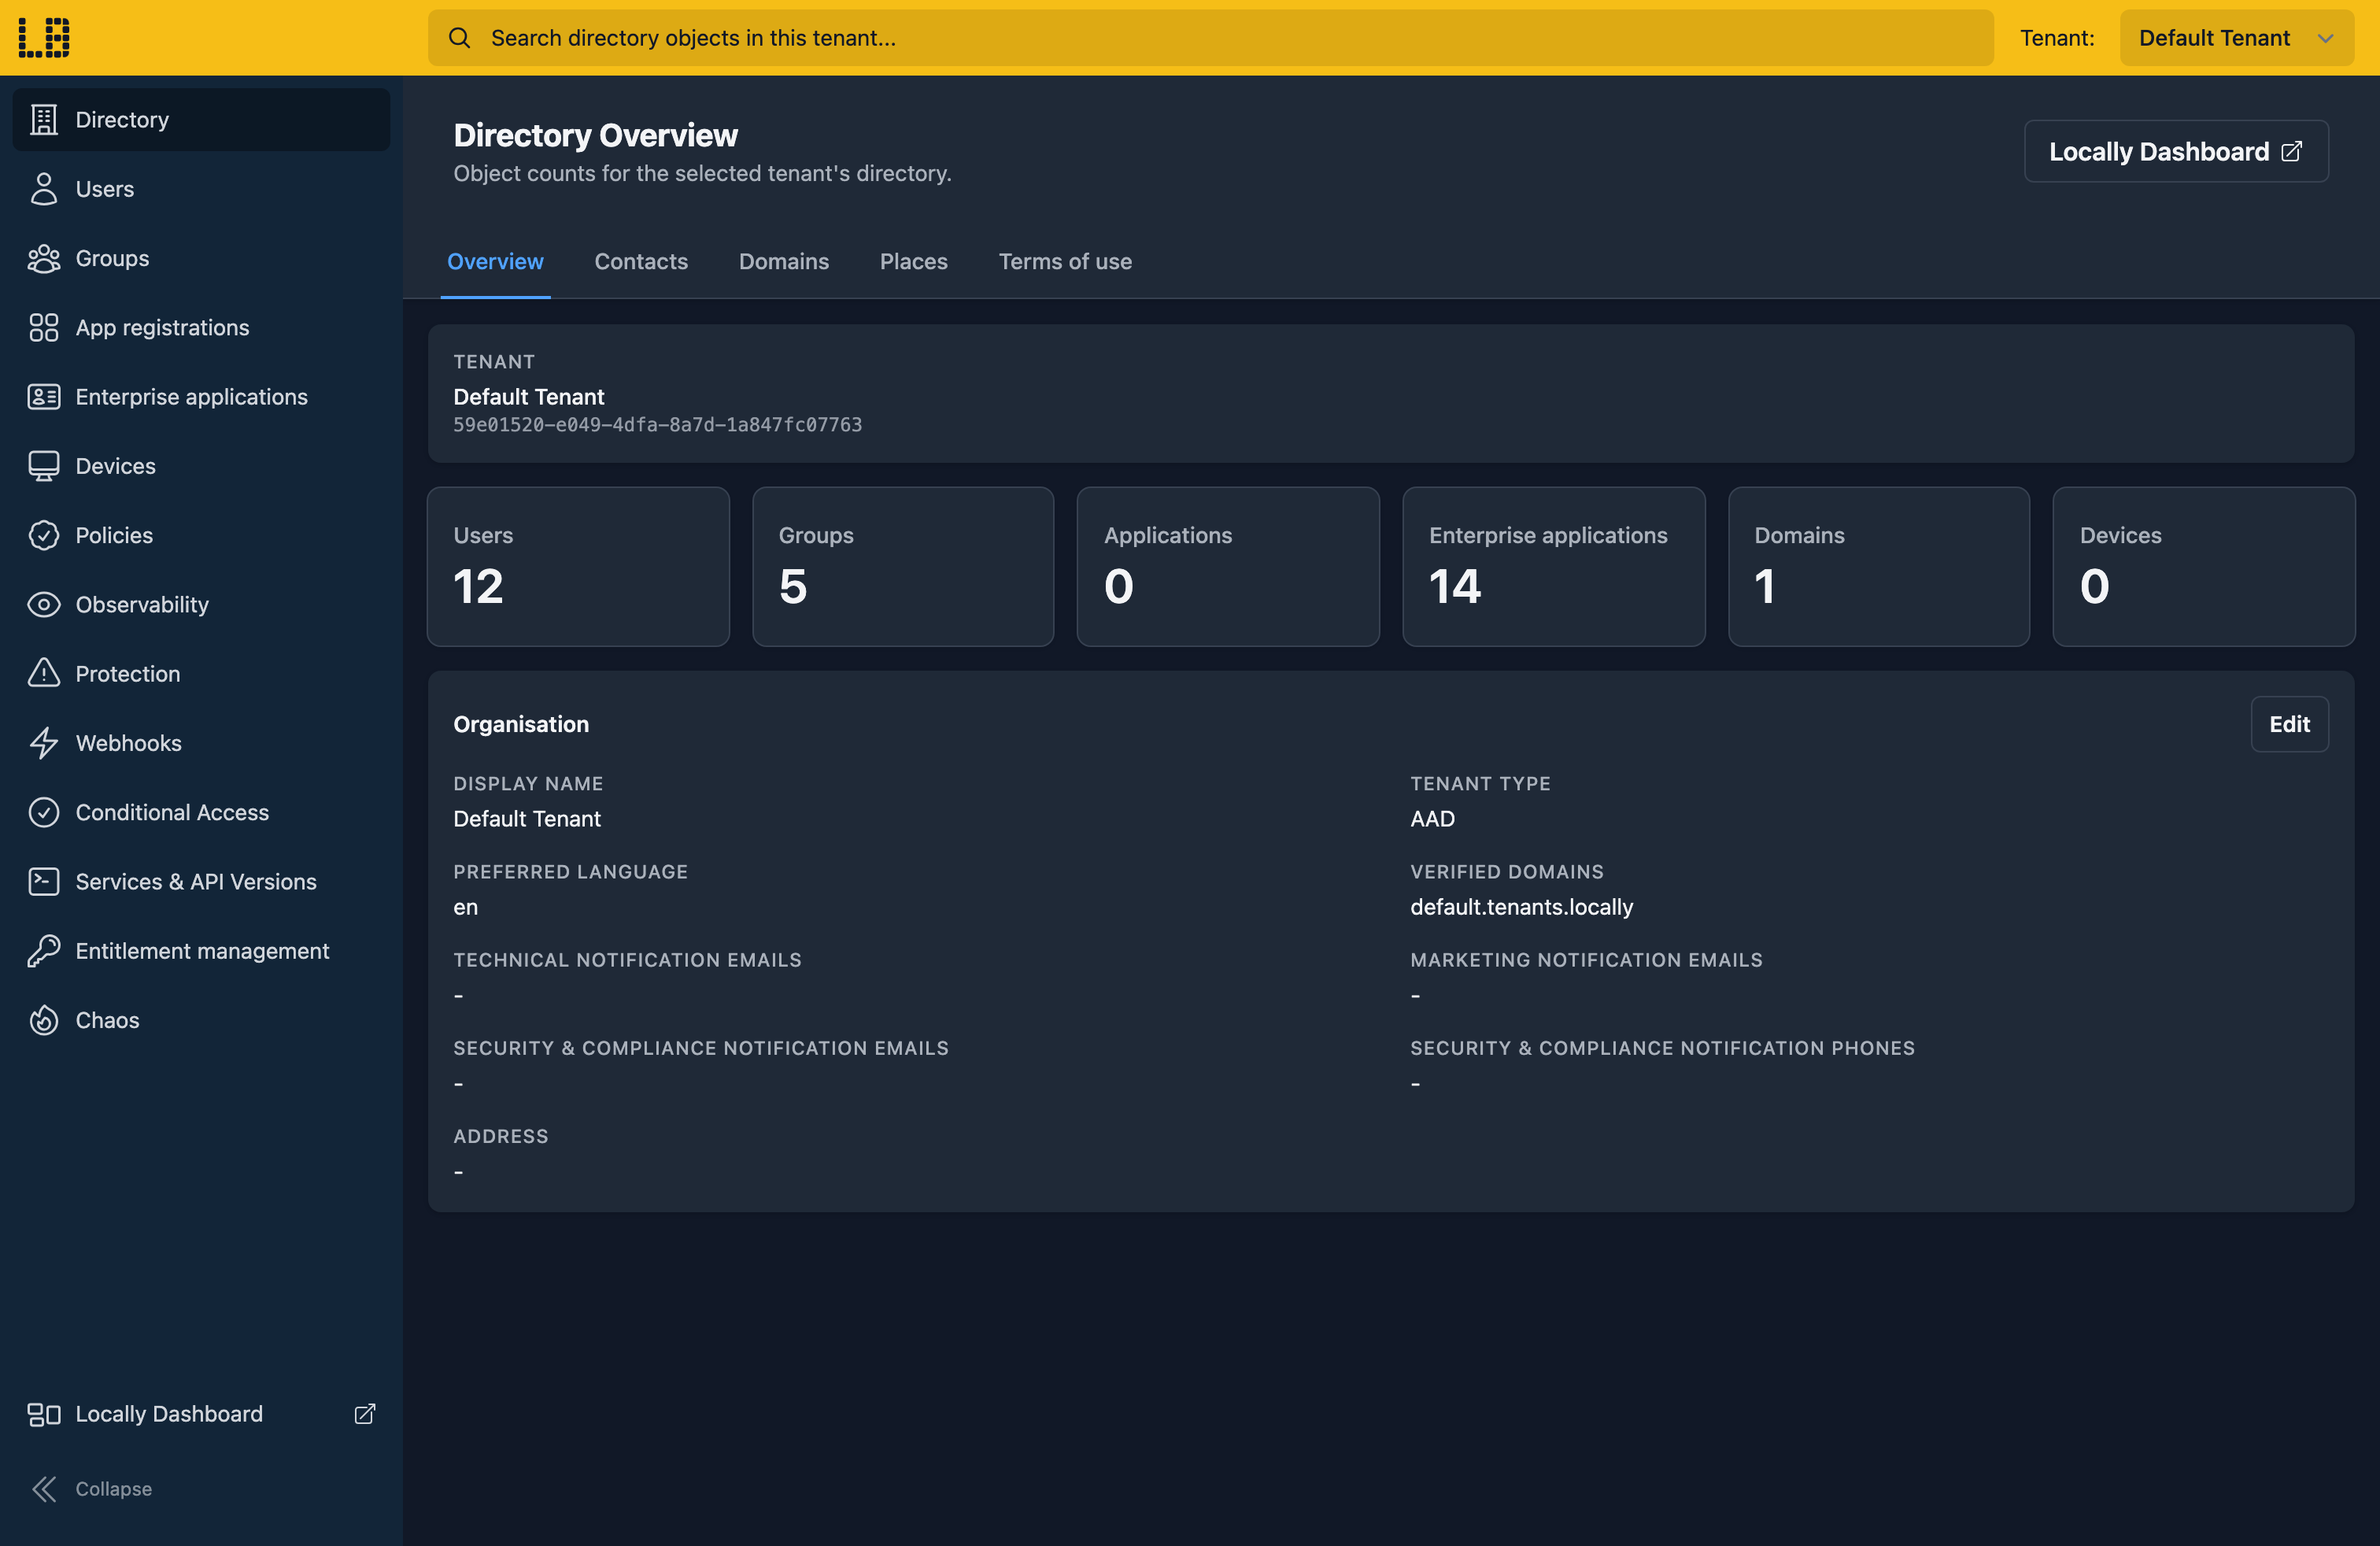
Task: Open the Default Tenant dropdown
Action: point(2236,38)
